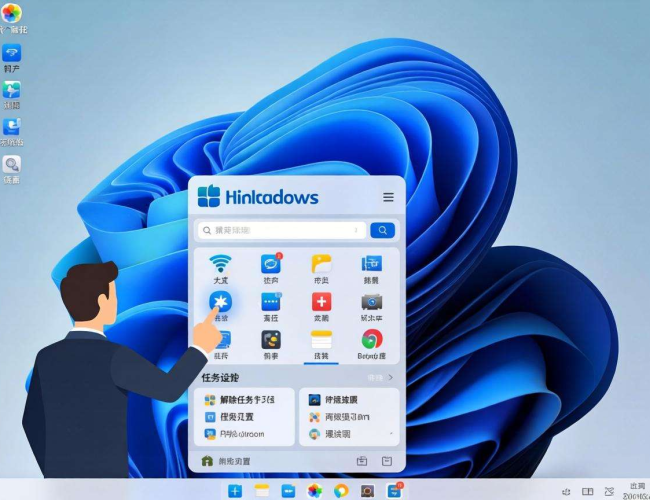
Task: Open the Chrome-like browser icon in grid
Action: pos(372,340)
